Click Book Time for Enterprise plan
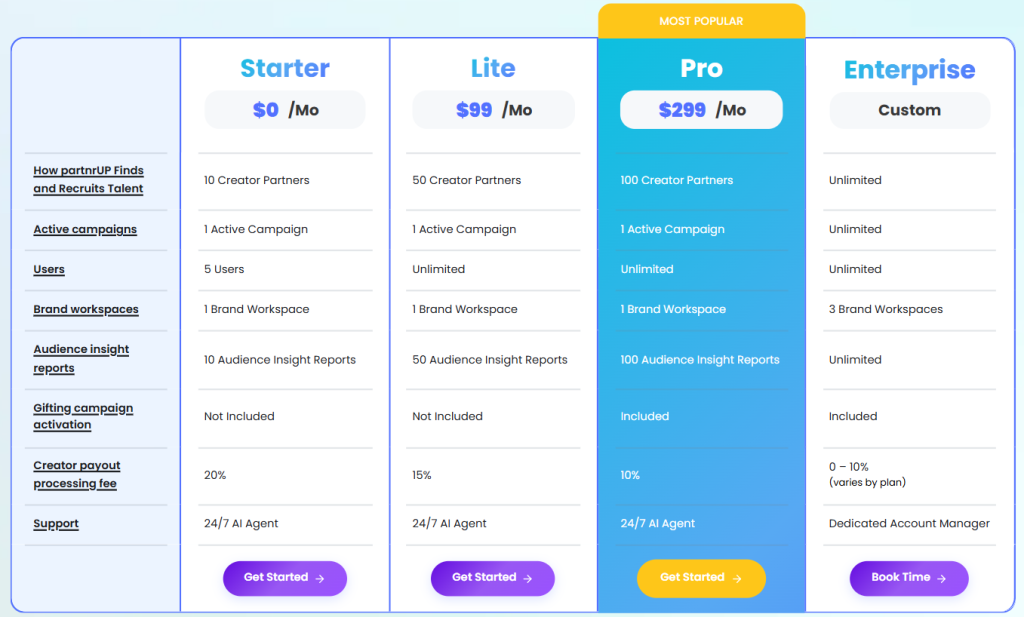This screenshot has width=1024, height=617. [x=908, y=578]
